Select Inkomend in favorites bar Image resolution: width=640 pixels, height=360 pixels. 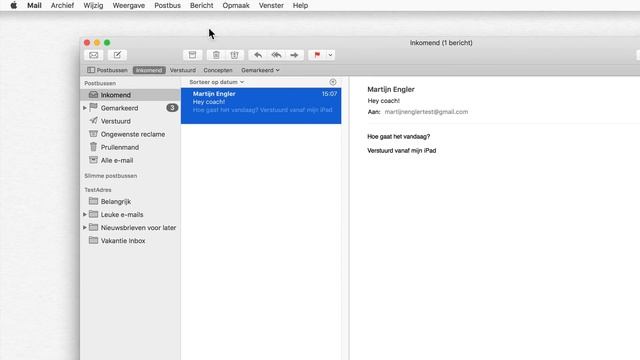149,70
